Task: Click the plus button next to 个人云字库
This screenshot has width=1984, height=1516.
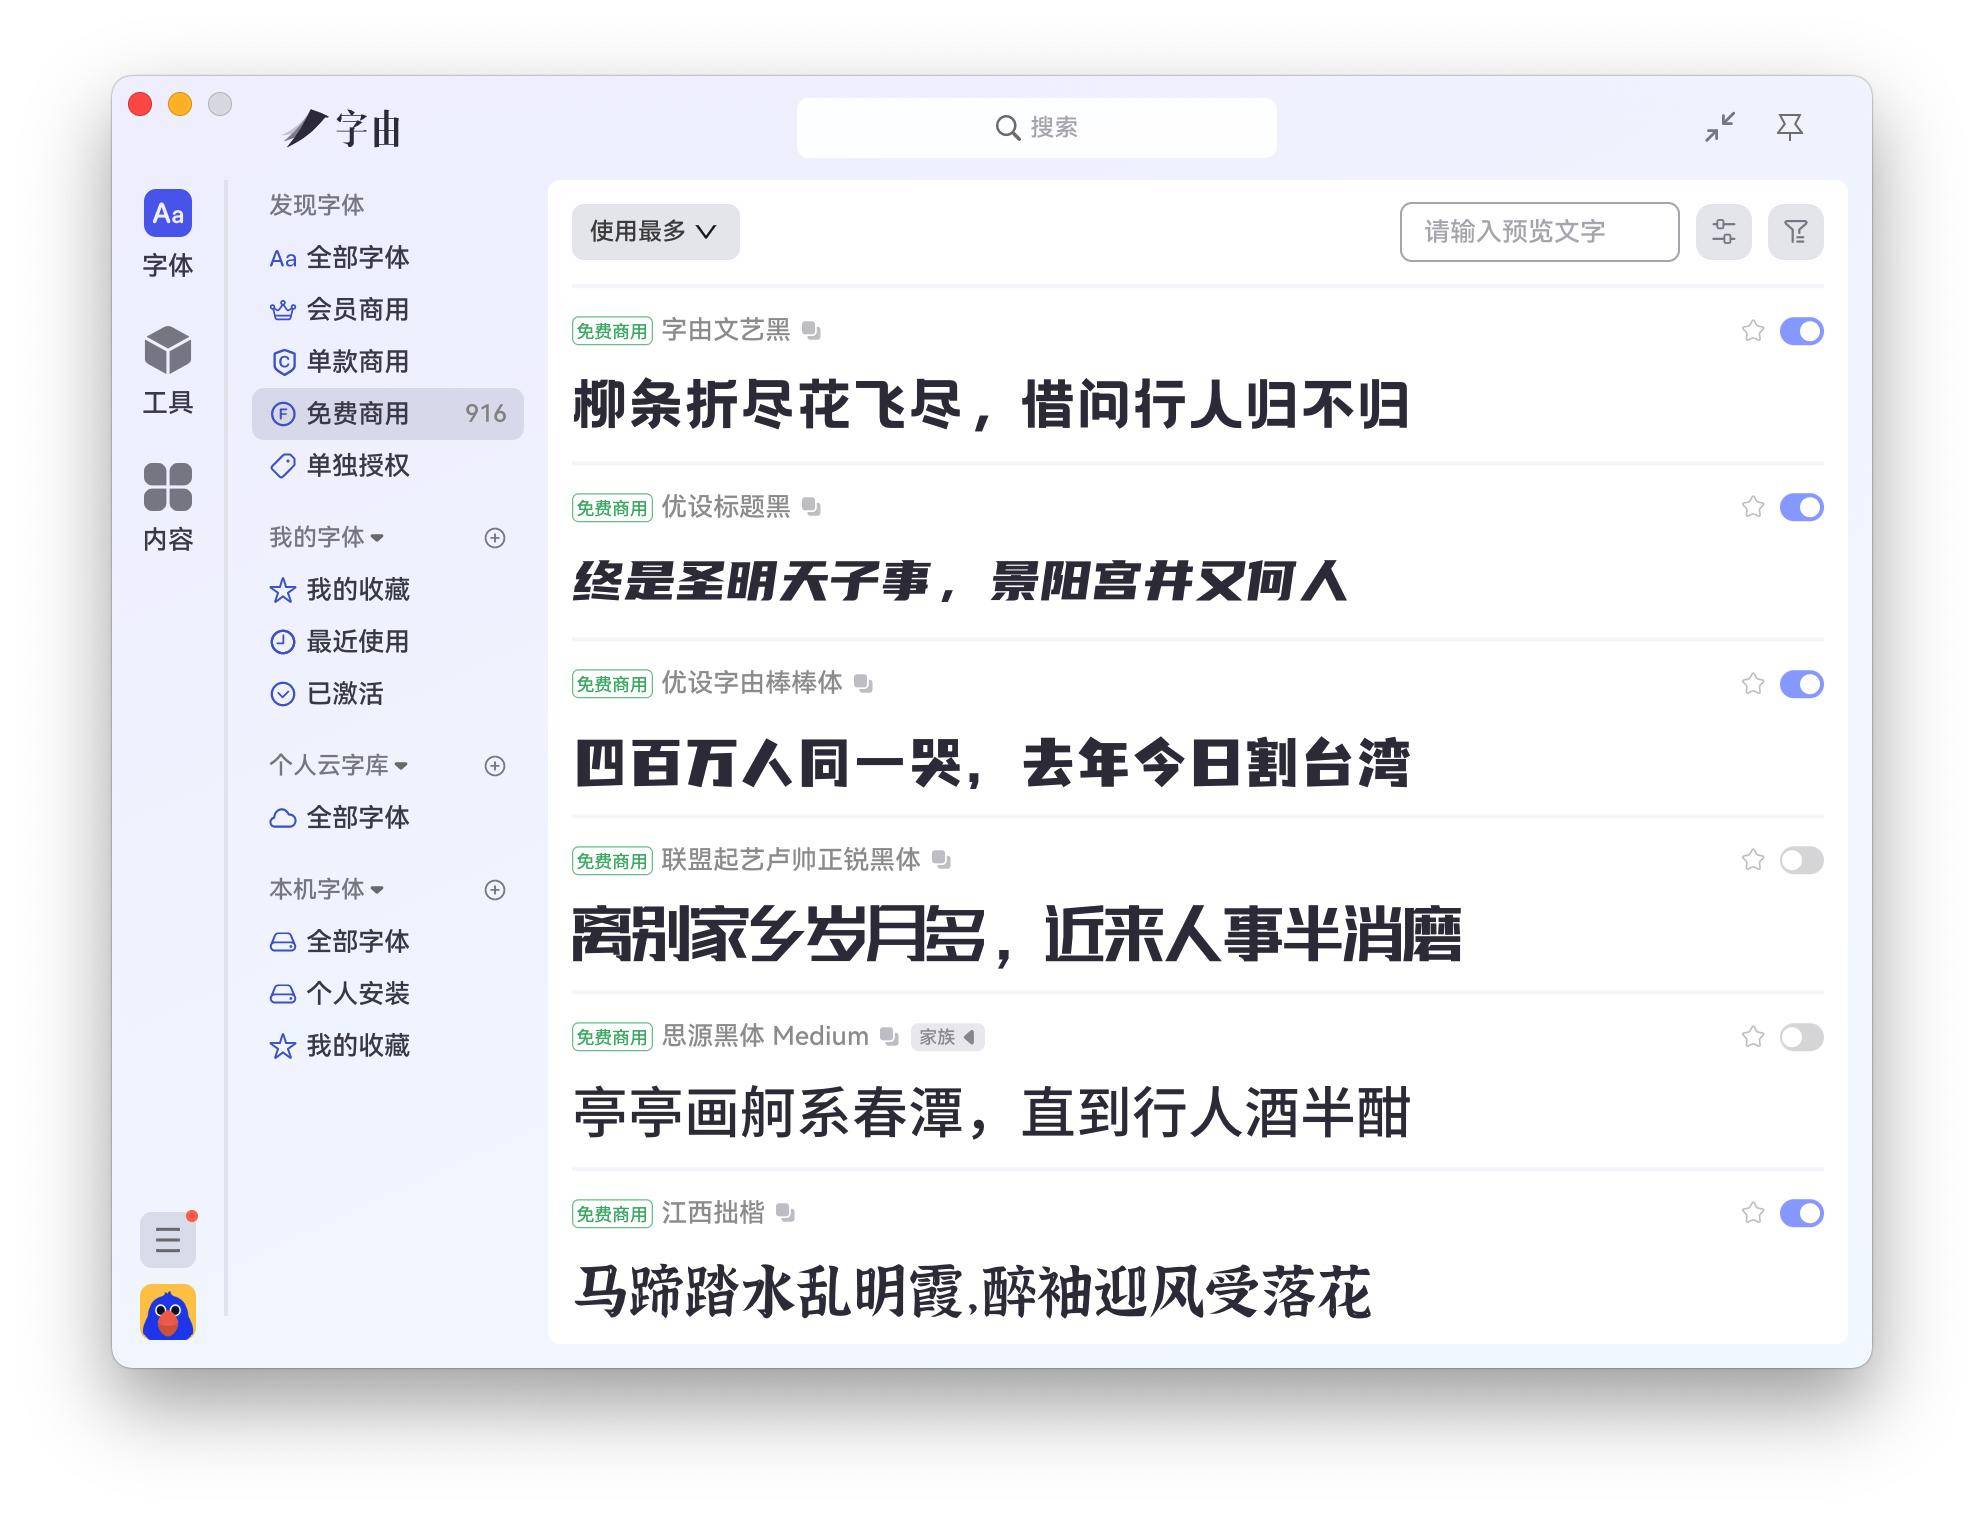Action: coord(495,767)
